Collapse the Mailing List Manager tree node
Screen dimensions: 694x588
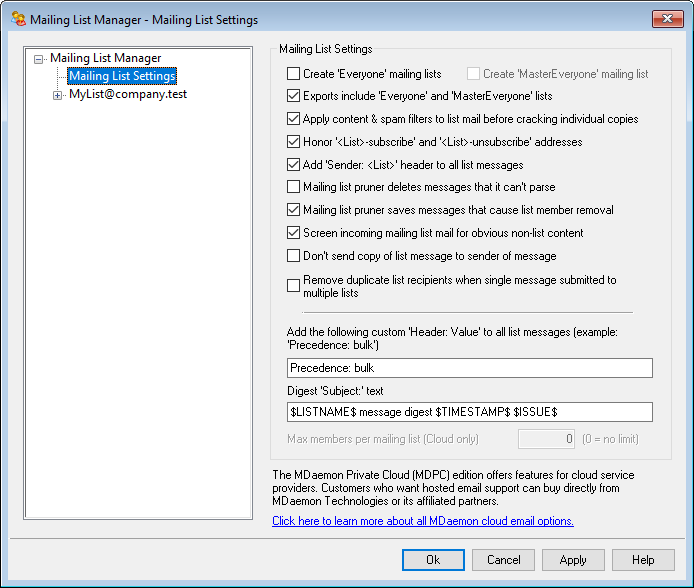click(39, 59)
